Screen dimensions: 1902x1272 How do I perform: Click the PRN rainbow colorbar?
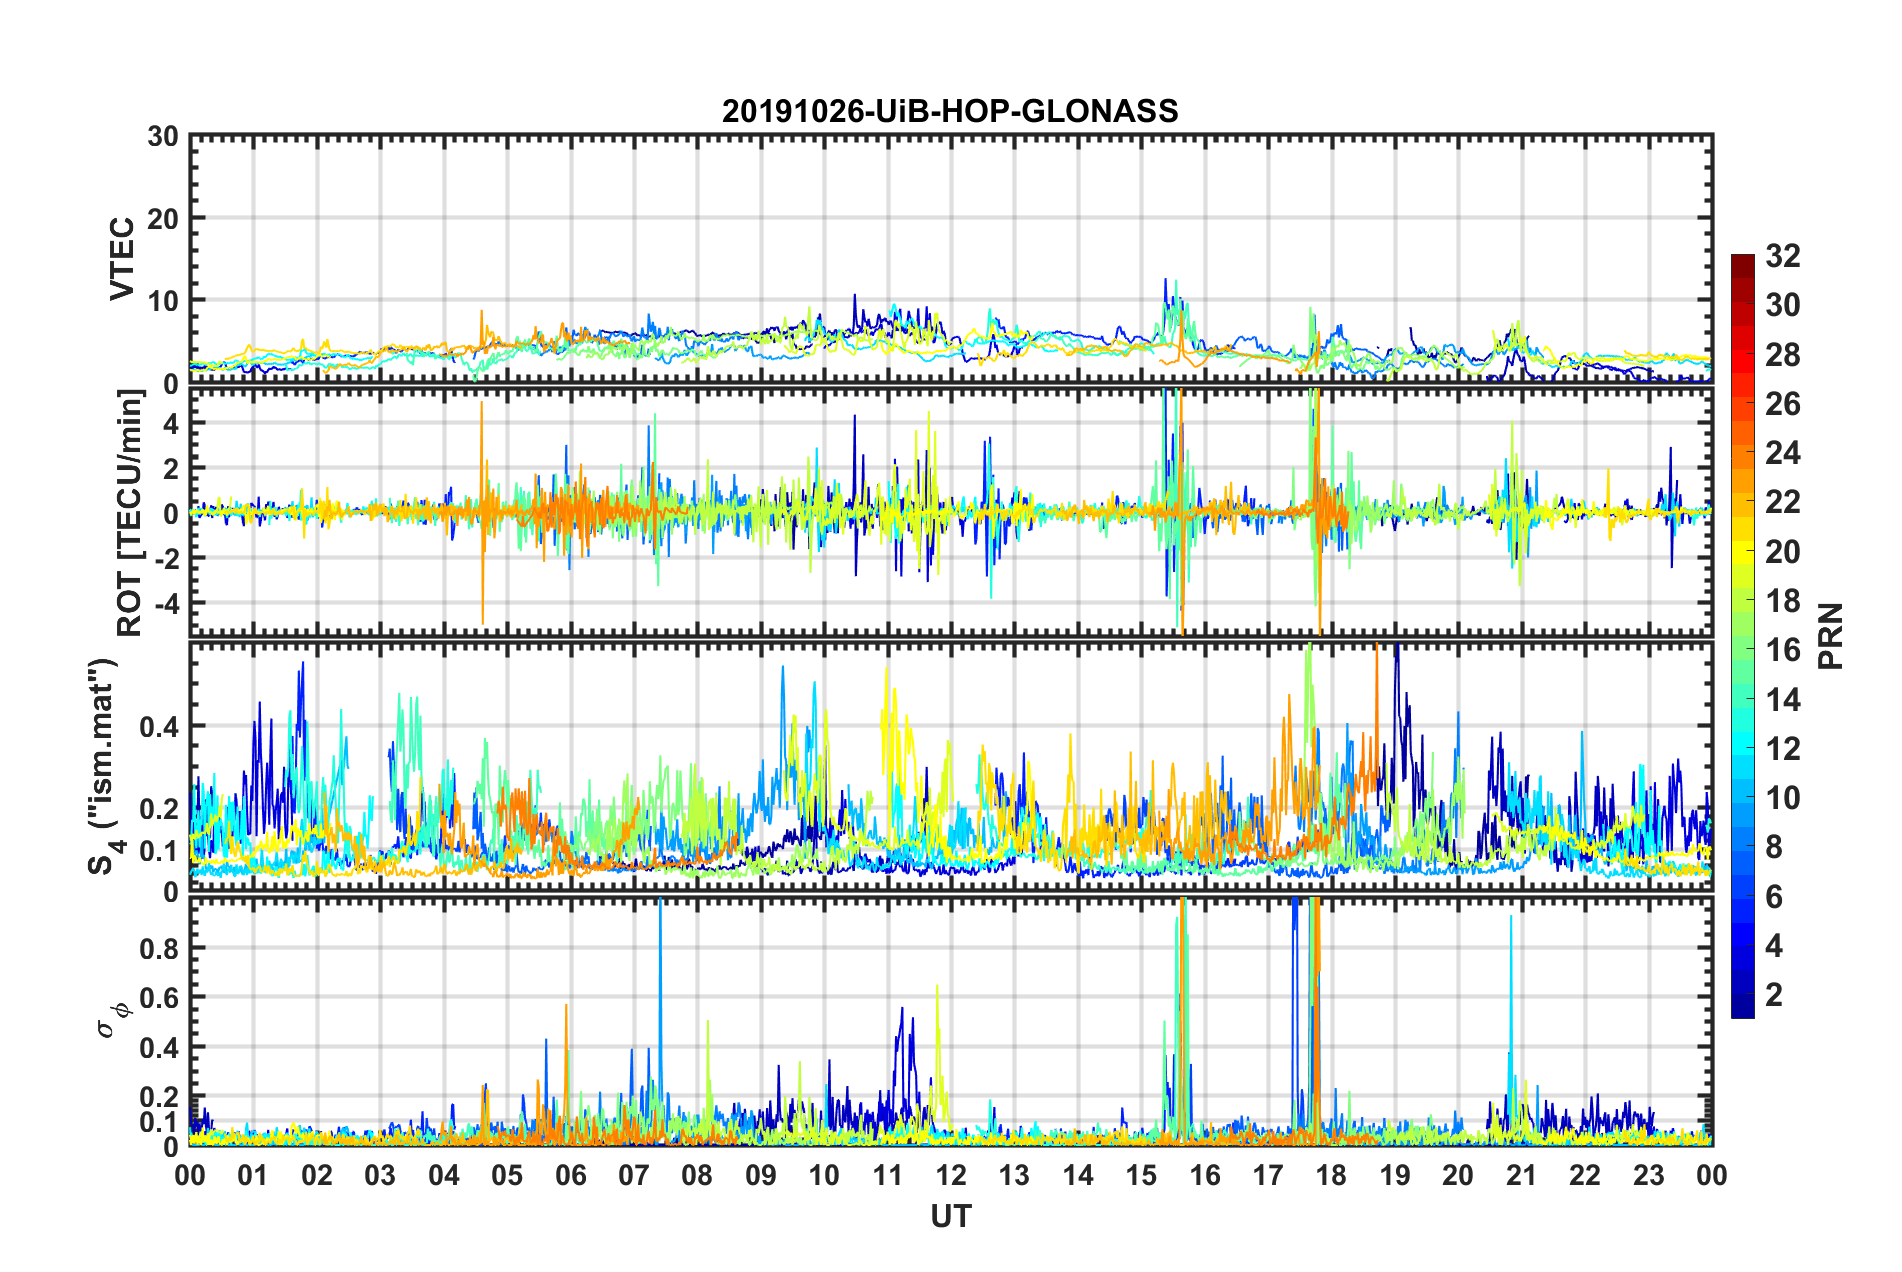tap(1742, 636)
